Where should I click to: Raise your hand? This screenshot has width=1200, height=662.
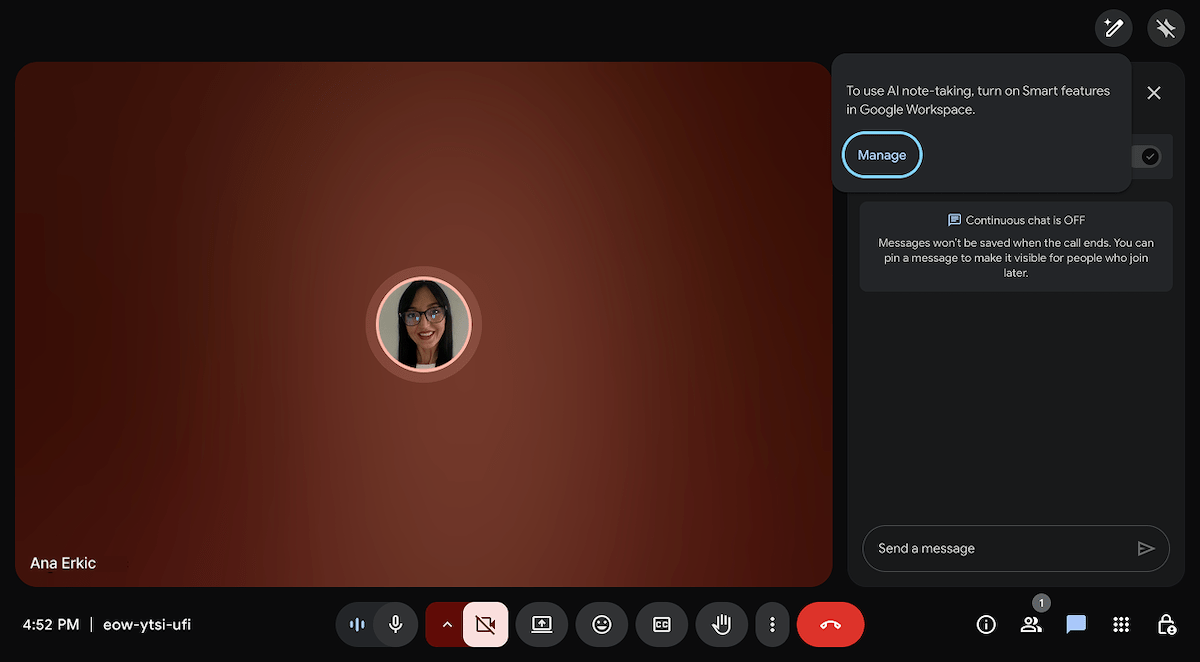[721, 624]
